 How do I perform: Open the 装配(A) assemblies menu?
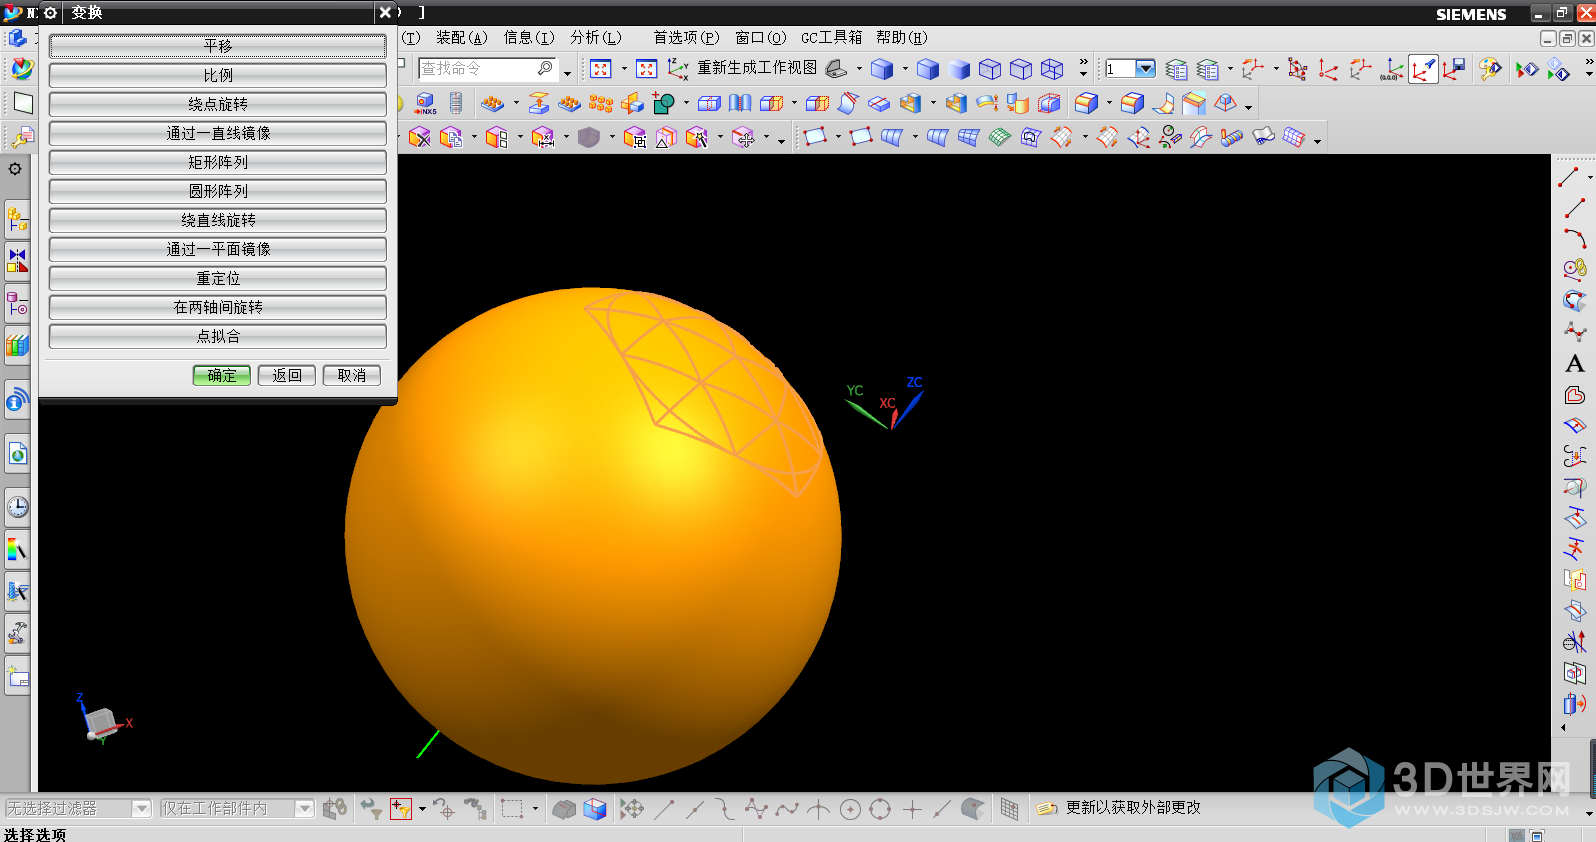point(461,38)
